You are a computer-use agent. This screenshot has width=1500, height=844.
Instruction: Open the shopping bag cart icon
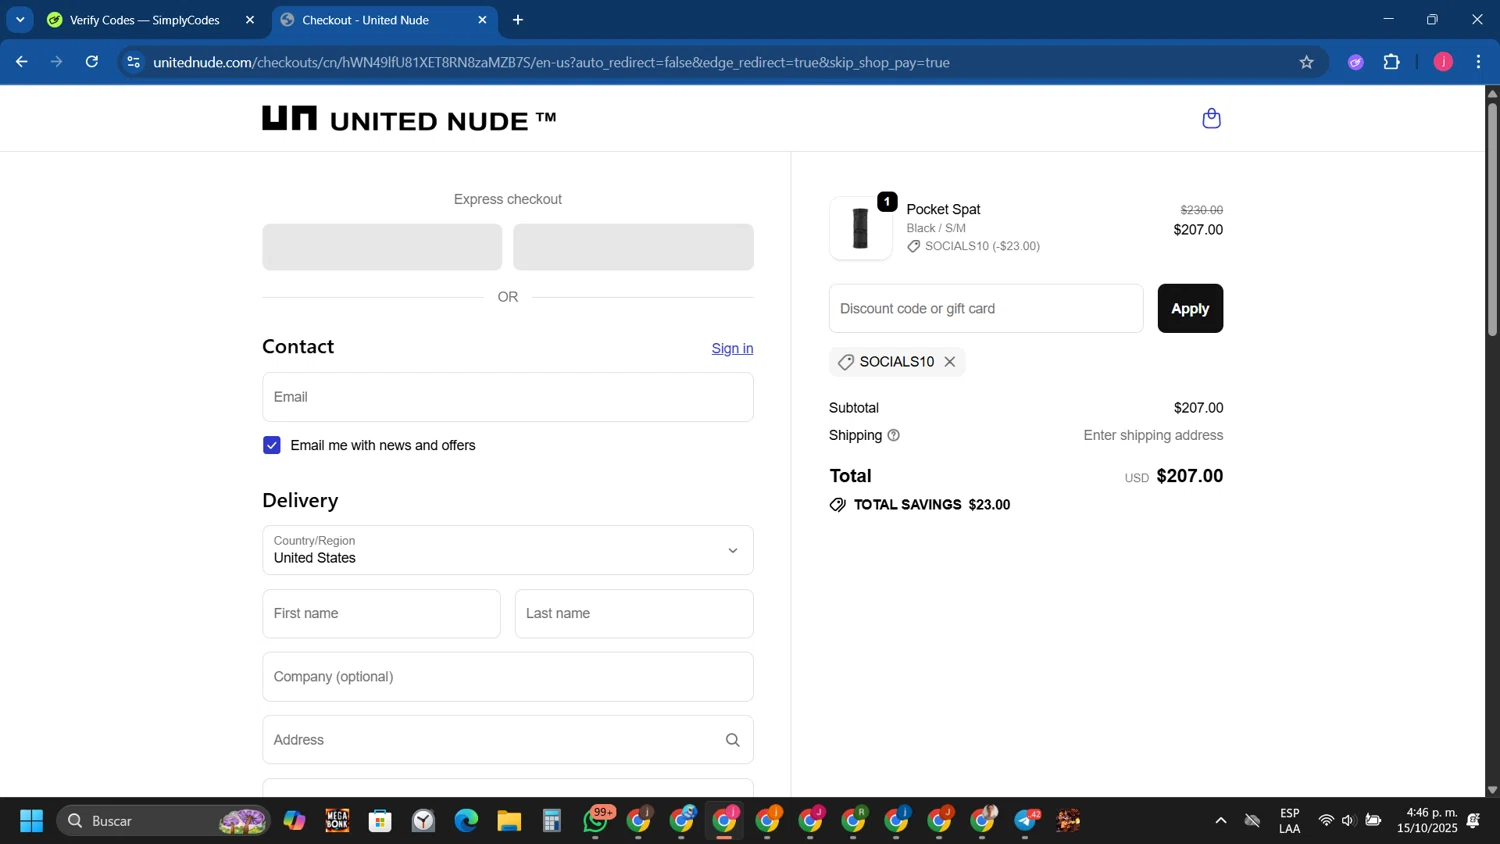[1211, 119]
